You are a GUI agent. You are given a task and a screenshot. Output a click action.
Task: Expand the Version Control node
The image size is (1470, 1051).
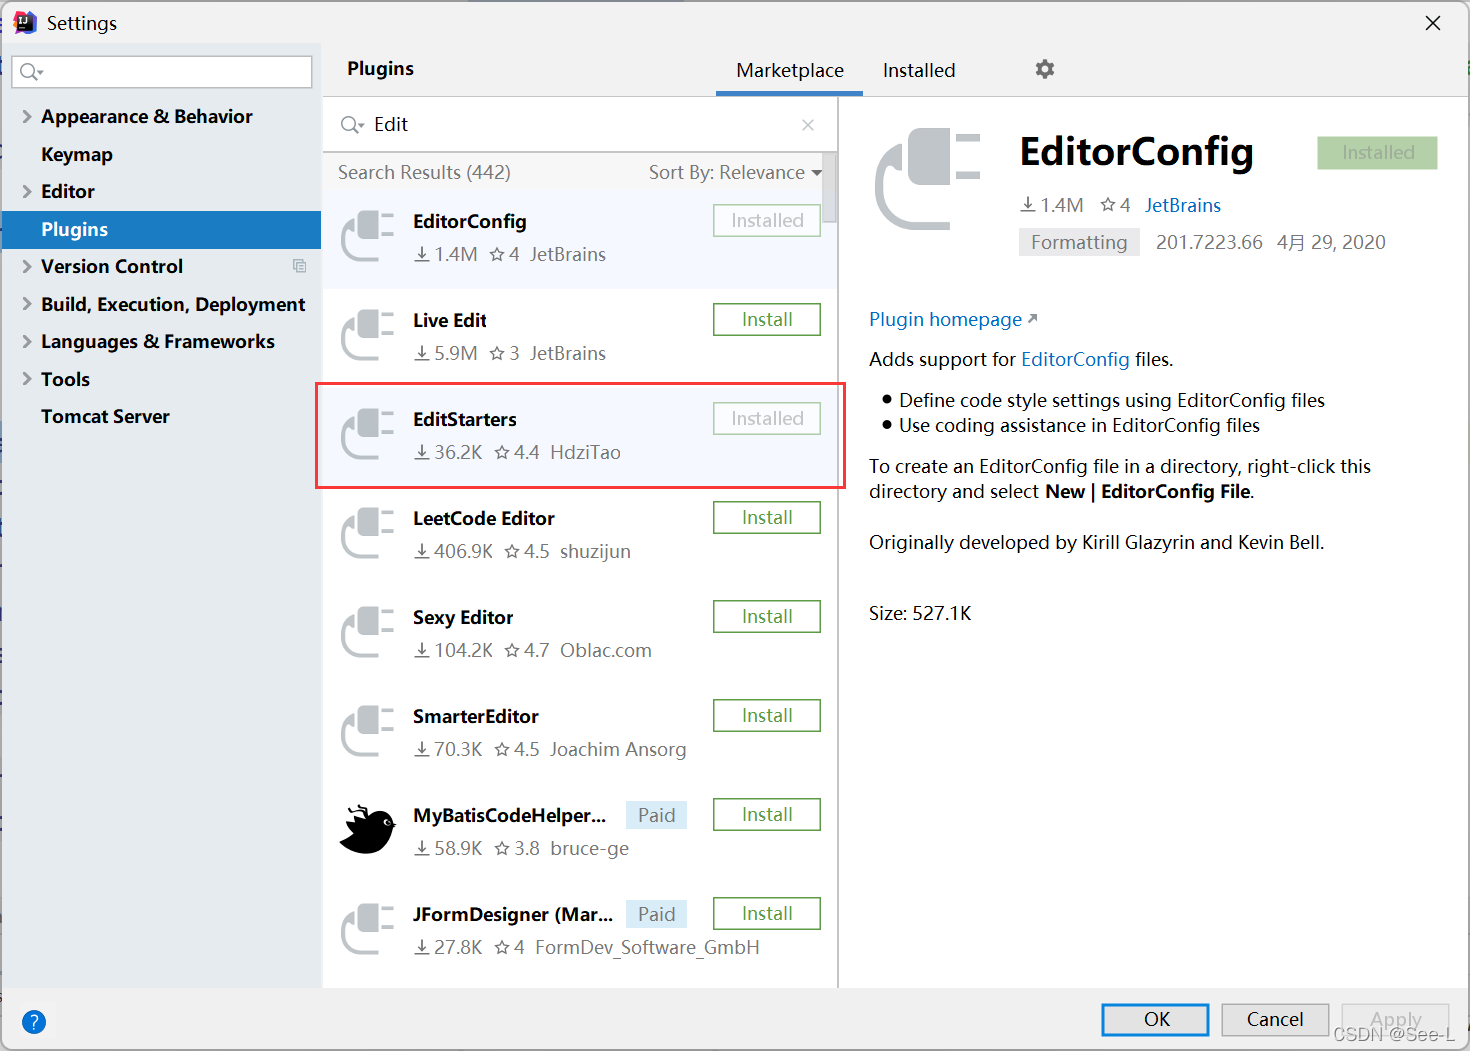pyautogui.click(x=27, y=266)
